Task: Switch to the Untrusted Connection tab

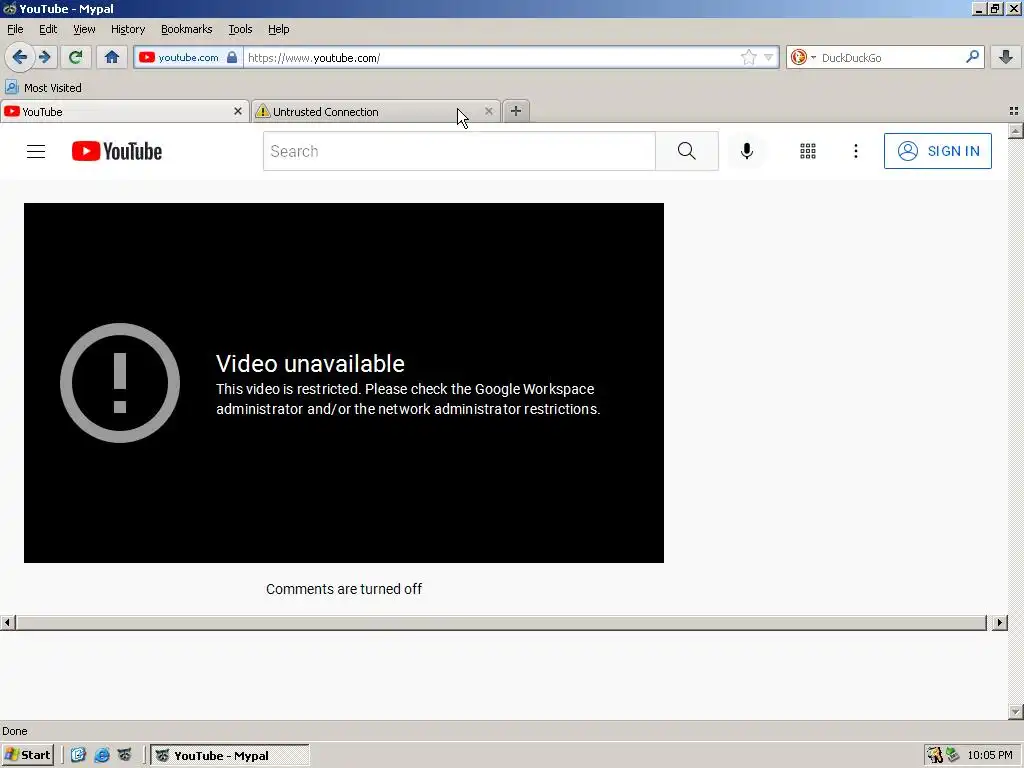Action: click(376, 112)
